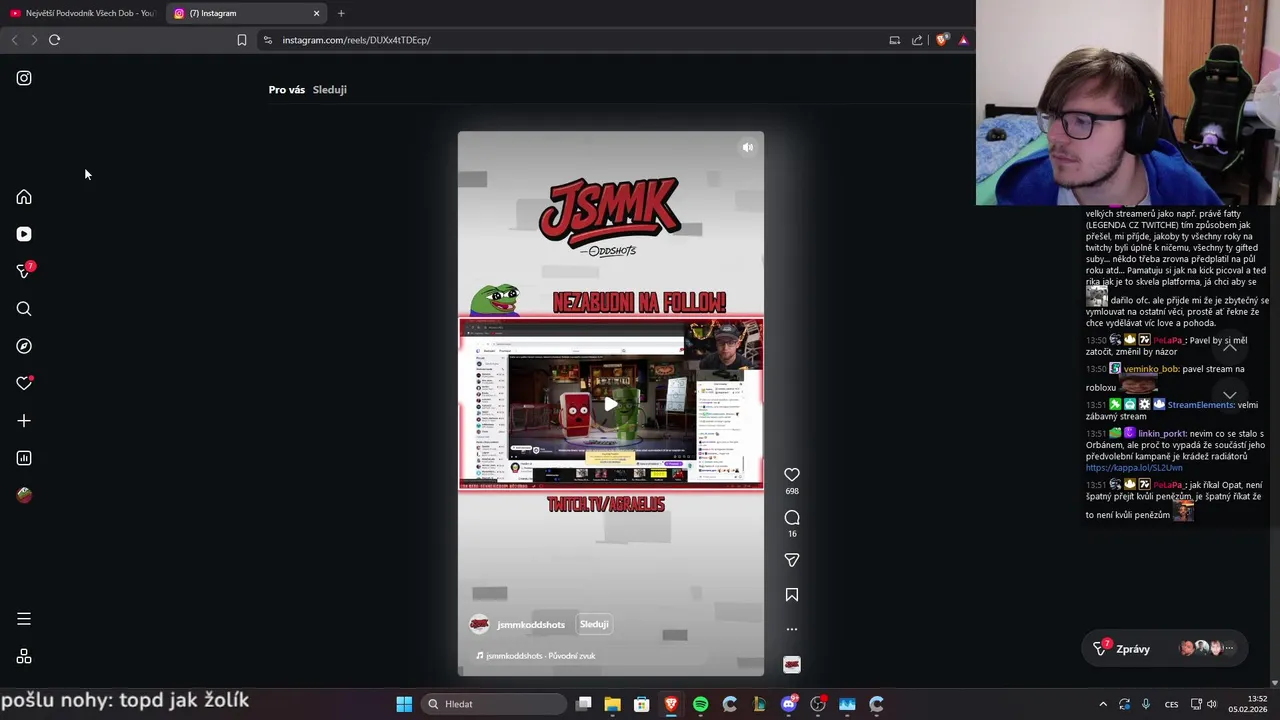Open the Brave Rewards triangle icon
Viewport: 1280px width, 720px height.
tap(963, 40)
